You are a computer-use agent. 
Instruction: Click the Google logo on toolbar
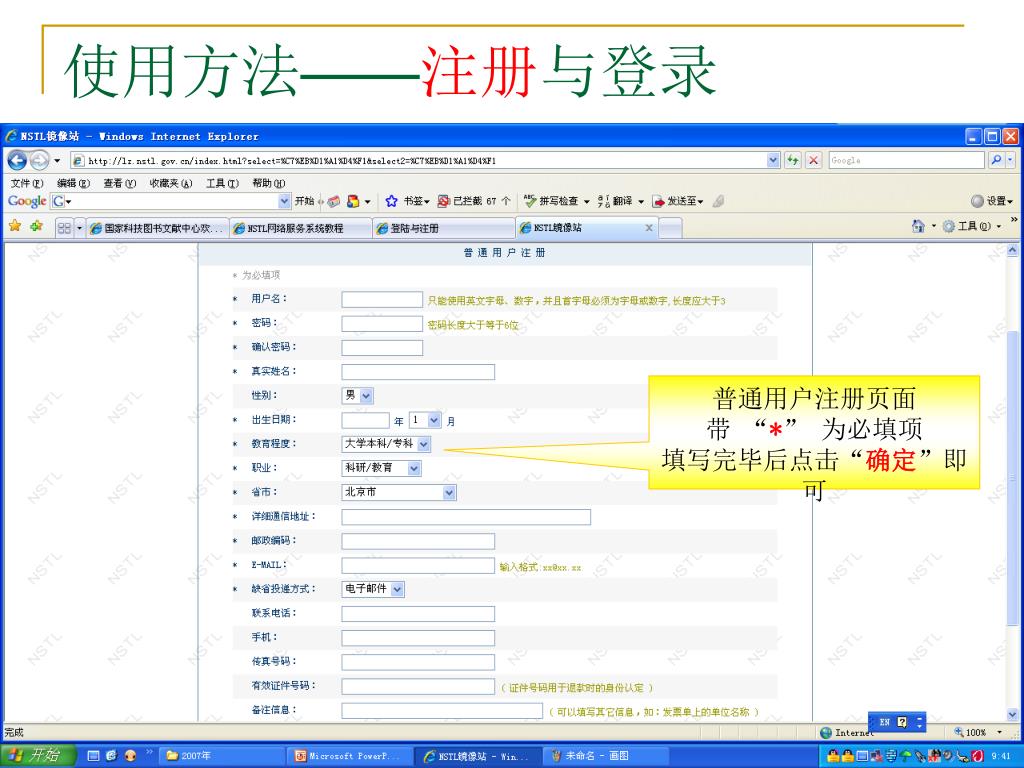(27, 201)
